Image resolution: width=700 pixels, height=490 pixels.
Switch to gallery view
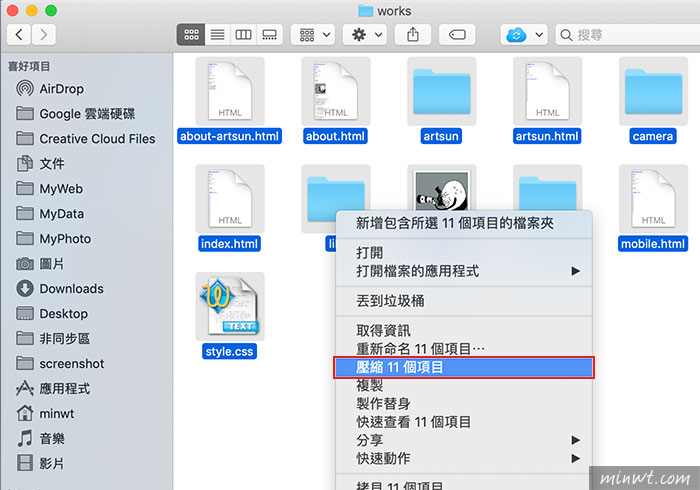point(269,34)
